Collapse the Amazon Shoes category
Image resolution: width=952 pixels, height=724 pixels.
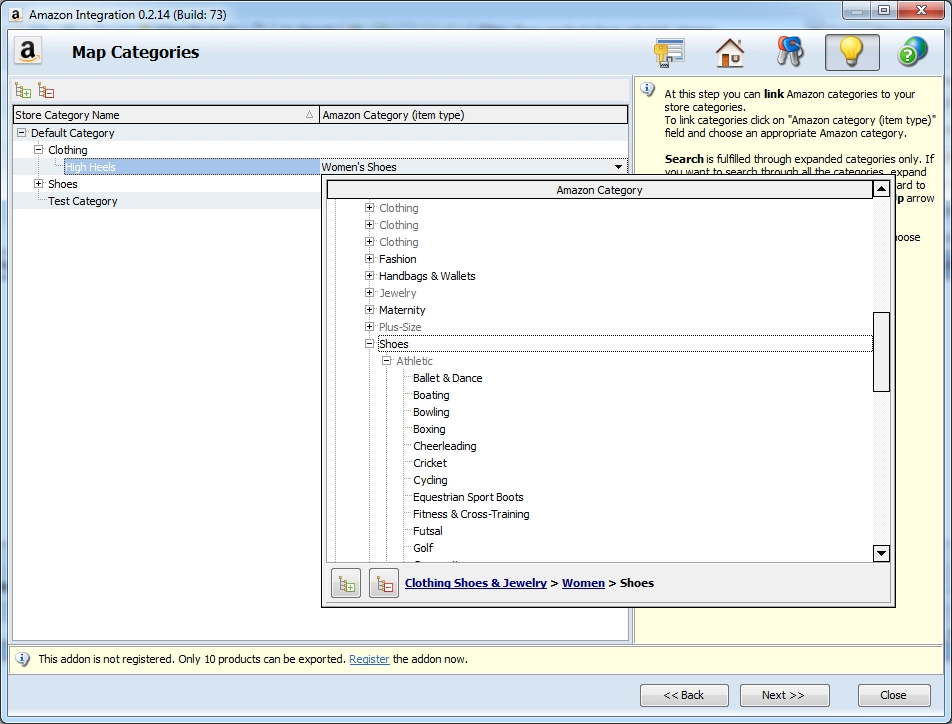(x=369, y=344)
